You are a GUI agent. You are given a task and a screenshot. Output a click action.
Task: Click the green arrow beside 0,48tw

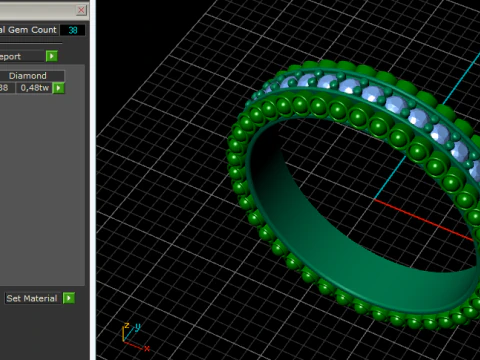[x=58, y=88]
